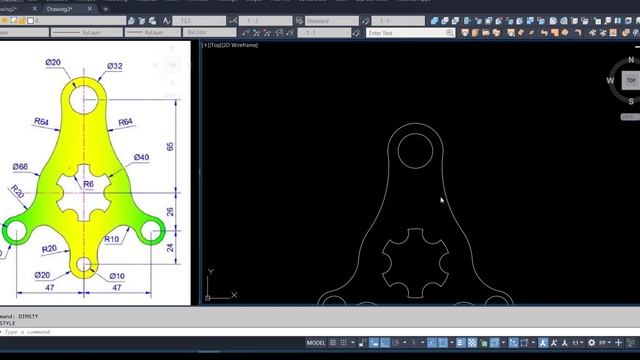Toggle annotation auto-scale icon
Viewport: 640px width, 360px height.
[x=553, y=343]
